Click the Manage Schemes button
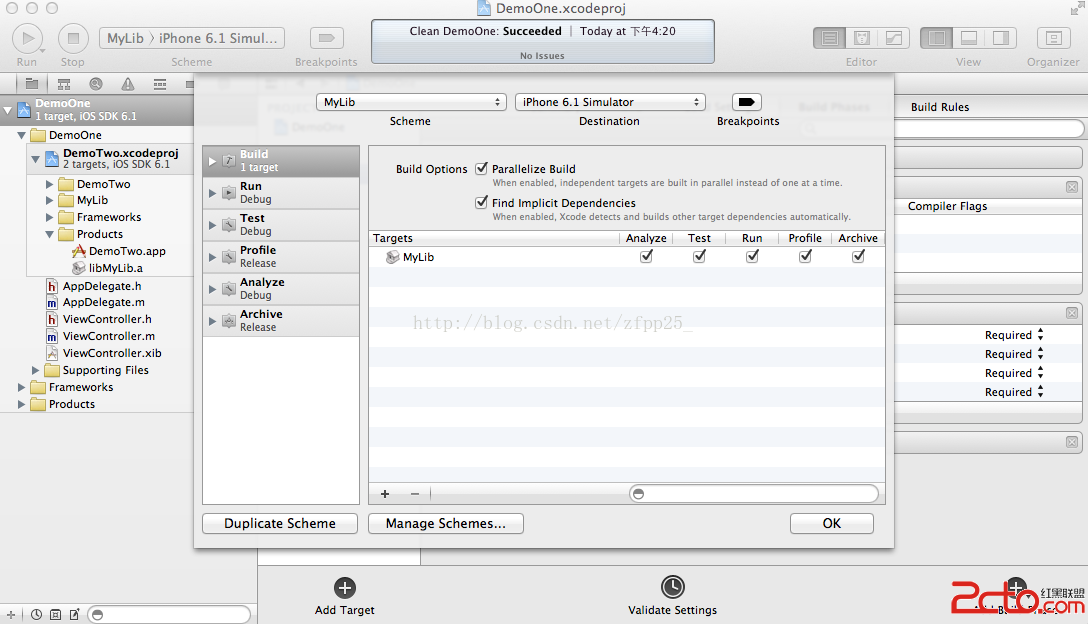1088x624 pixels. (446, 523)
